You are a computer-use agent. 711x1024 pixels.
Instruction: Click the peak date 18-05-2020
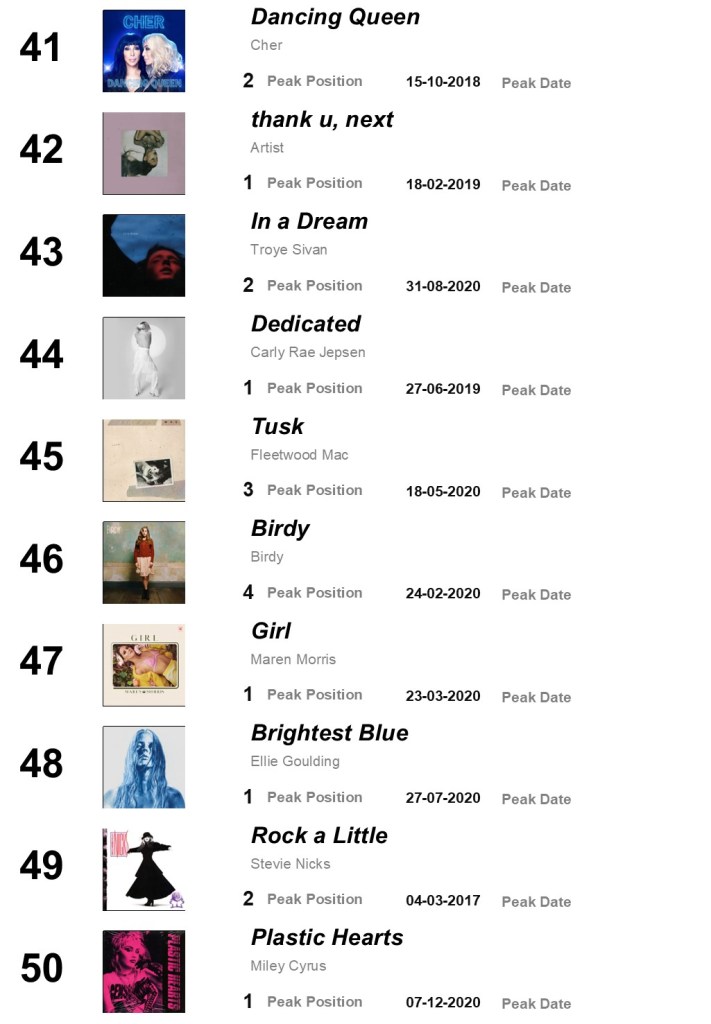pyautogui.click(x=443, y=492)
